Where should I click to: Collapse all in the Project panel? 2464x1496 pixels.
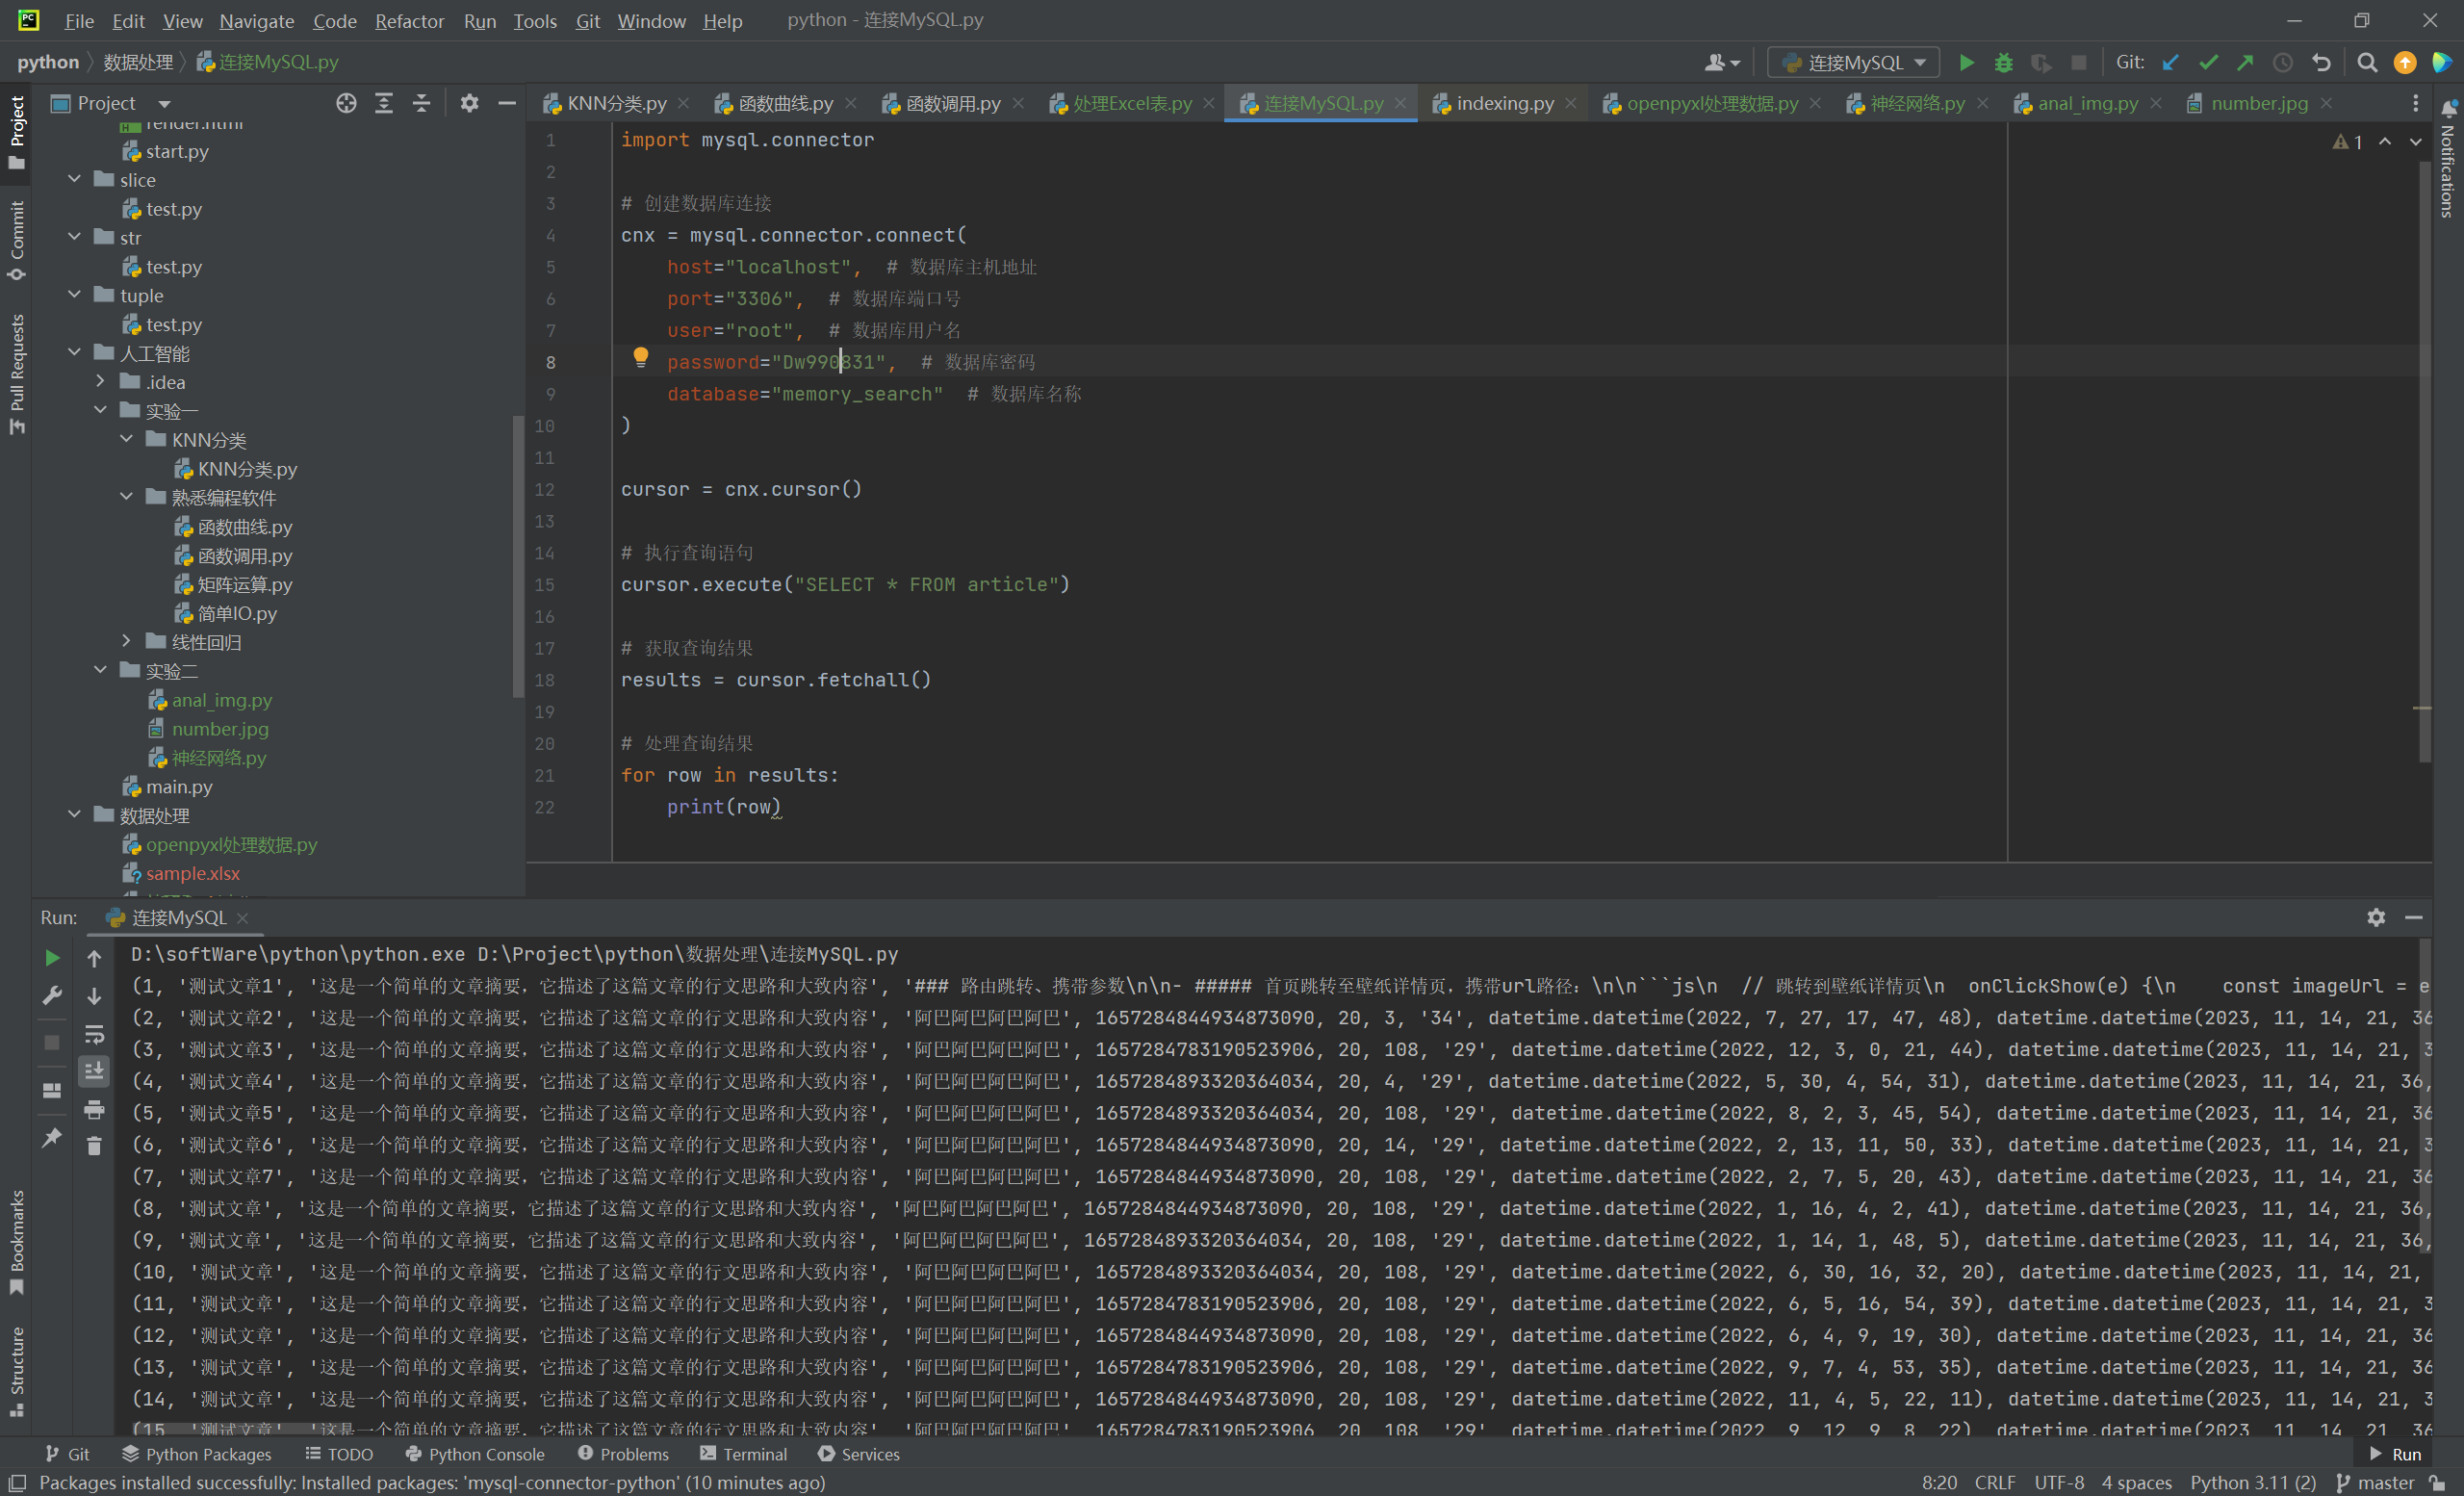click(421, 103)
